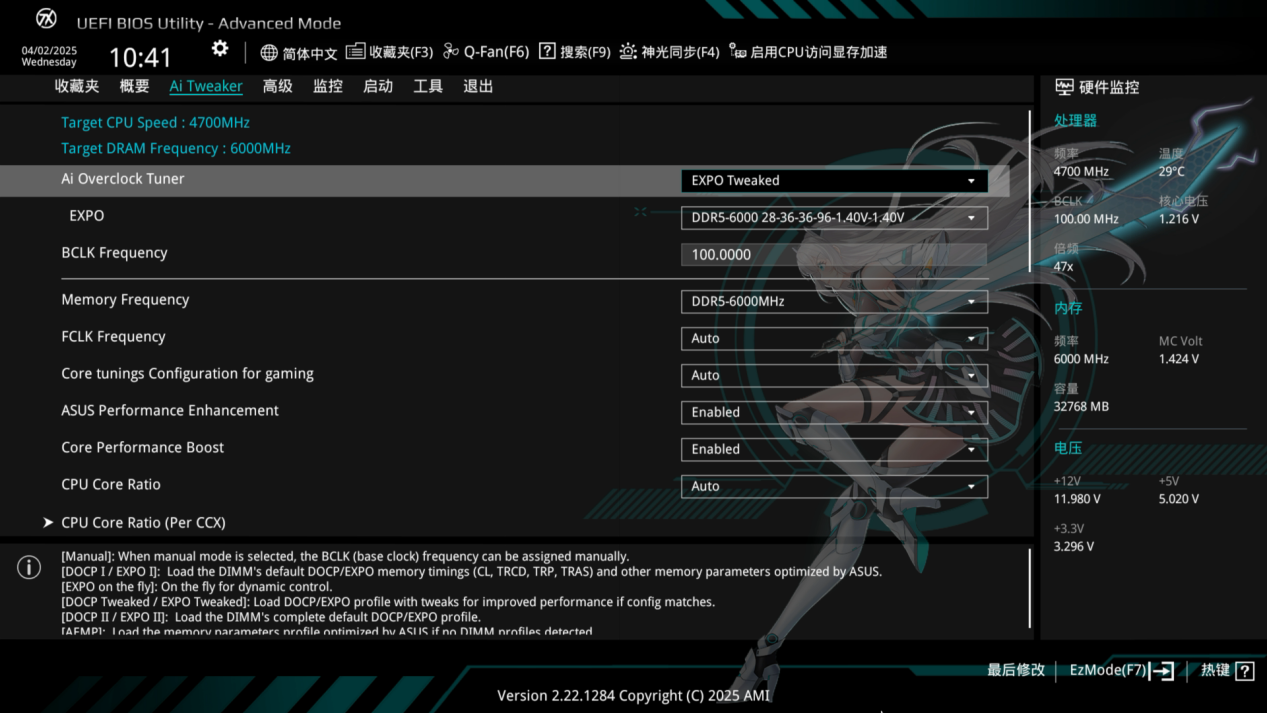
Task: Click the favorites folder icon in top bar
Action: pos(355,51)
